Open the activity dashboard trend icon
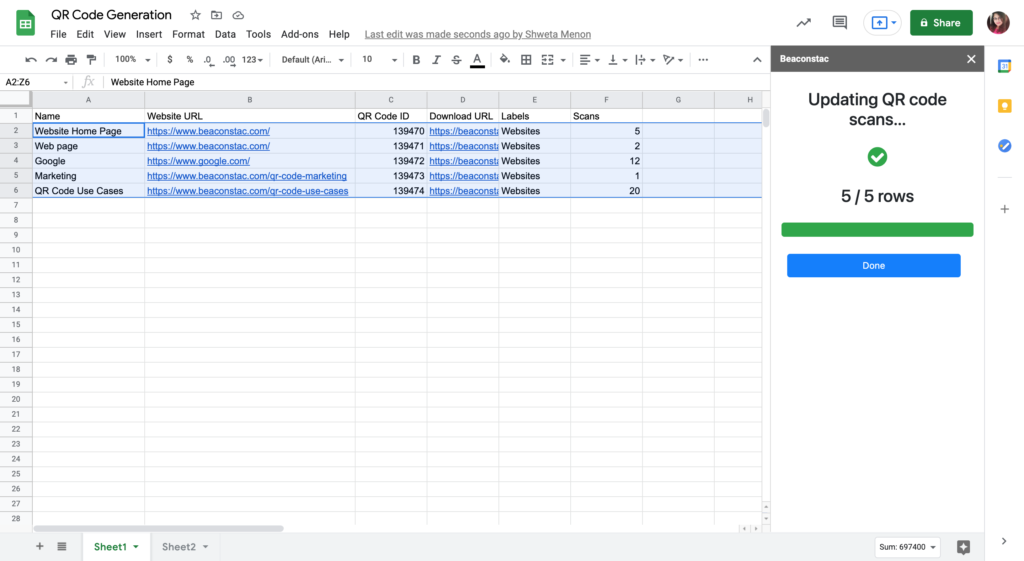 click(x=804, y=23)
